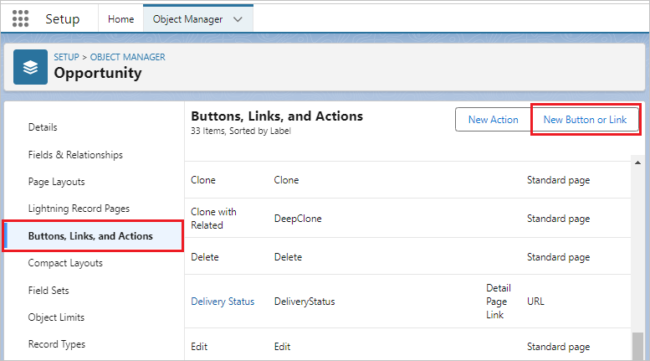Click the DeliveryStatus name cell
This screenshot has height=361, width=650.
(x=304, y=301)
